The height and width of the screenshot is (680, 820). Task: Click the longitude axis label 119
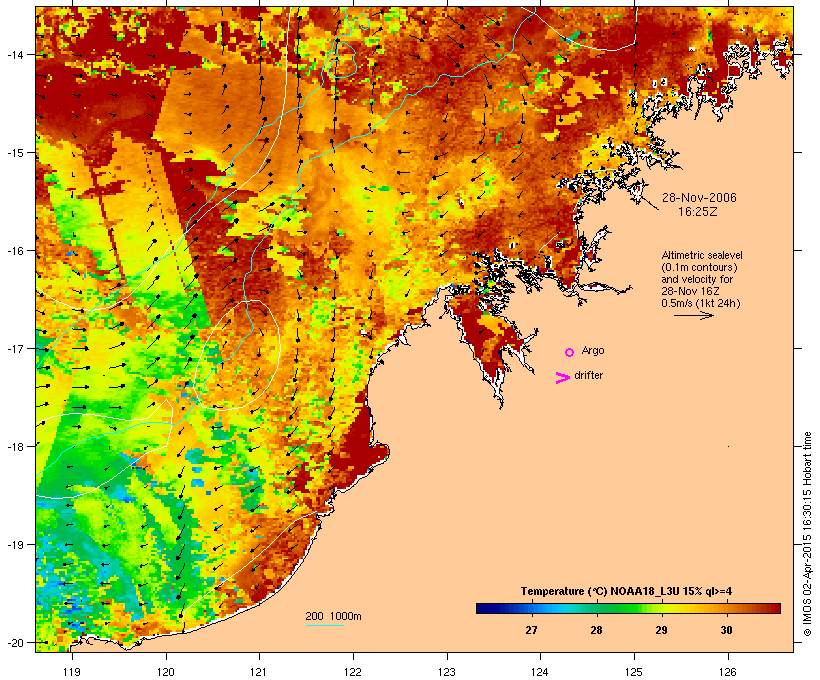(72, 672)
